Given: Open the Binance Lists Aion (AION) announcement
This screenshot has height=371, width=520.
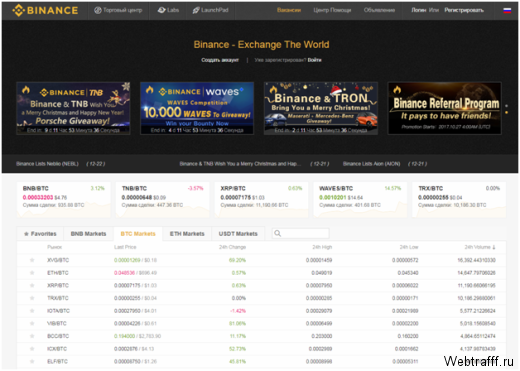Looking at the screenshot, I should pos(371,164).
